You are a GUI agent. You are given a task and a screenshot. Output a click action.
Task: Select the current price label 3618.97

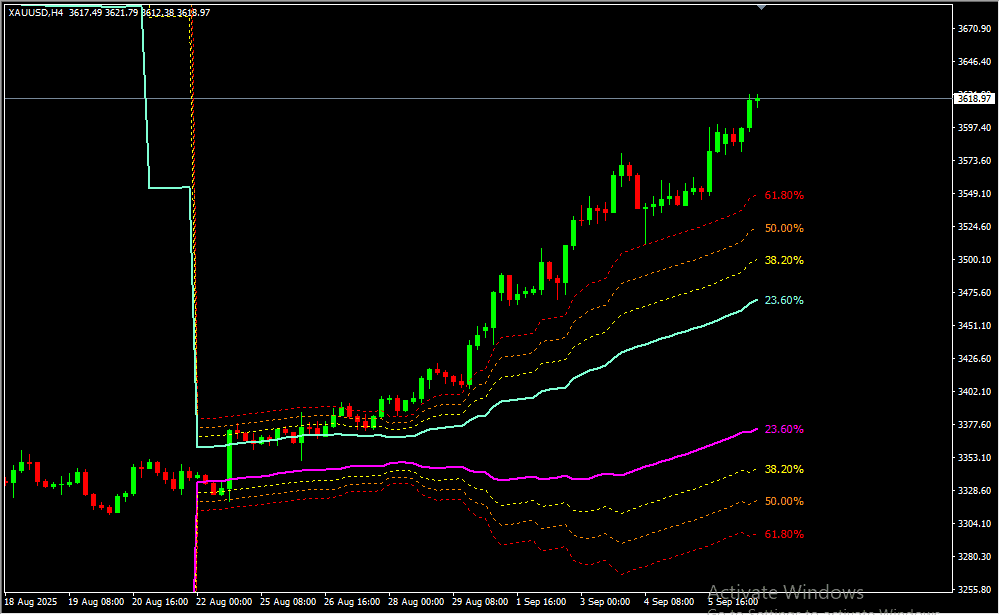tap(973, 98)
